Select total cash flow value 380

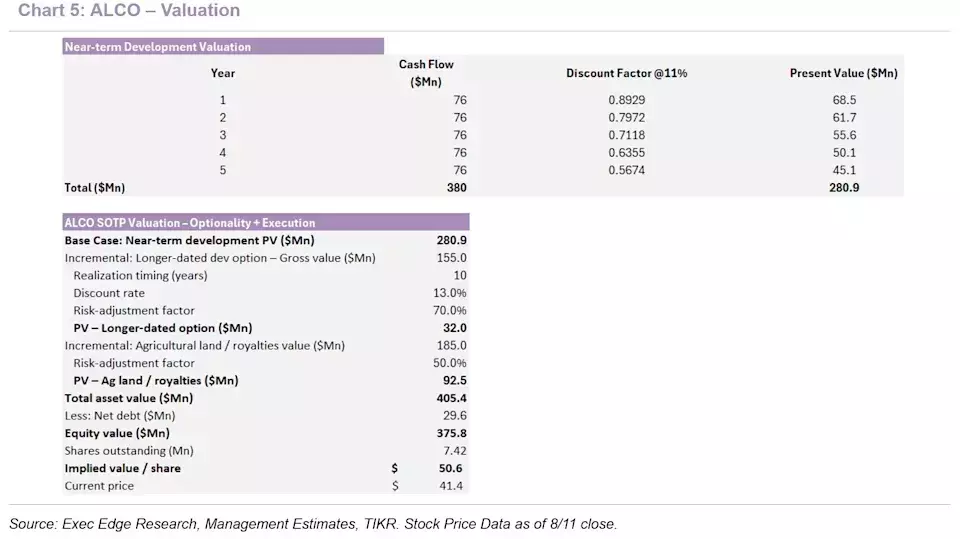pyautogui.click(x=456, y=188)
